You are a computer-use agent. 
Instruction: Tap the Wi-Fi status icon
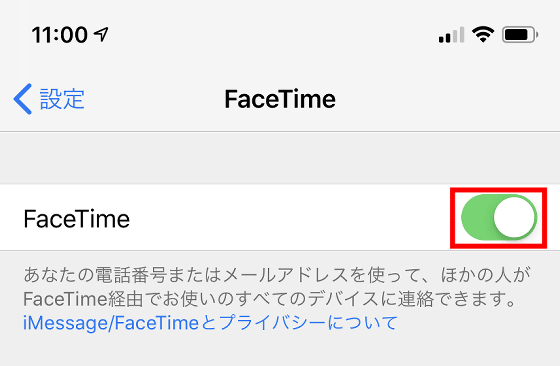pos(483,35)
